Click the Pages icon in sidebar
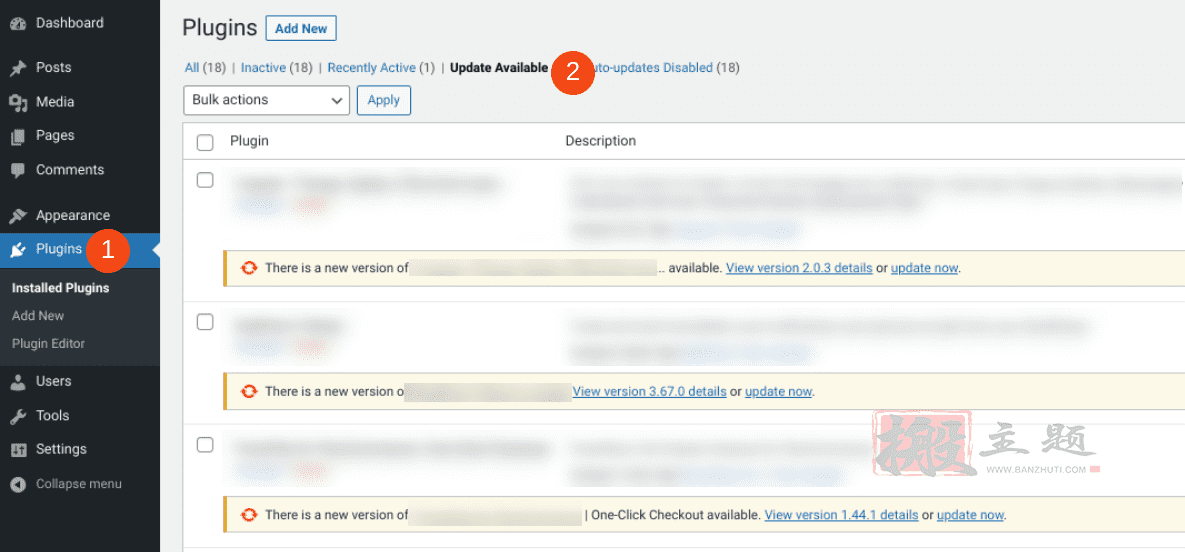 click(18, 136)
